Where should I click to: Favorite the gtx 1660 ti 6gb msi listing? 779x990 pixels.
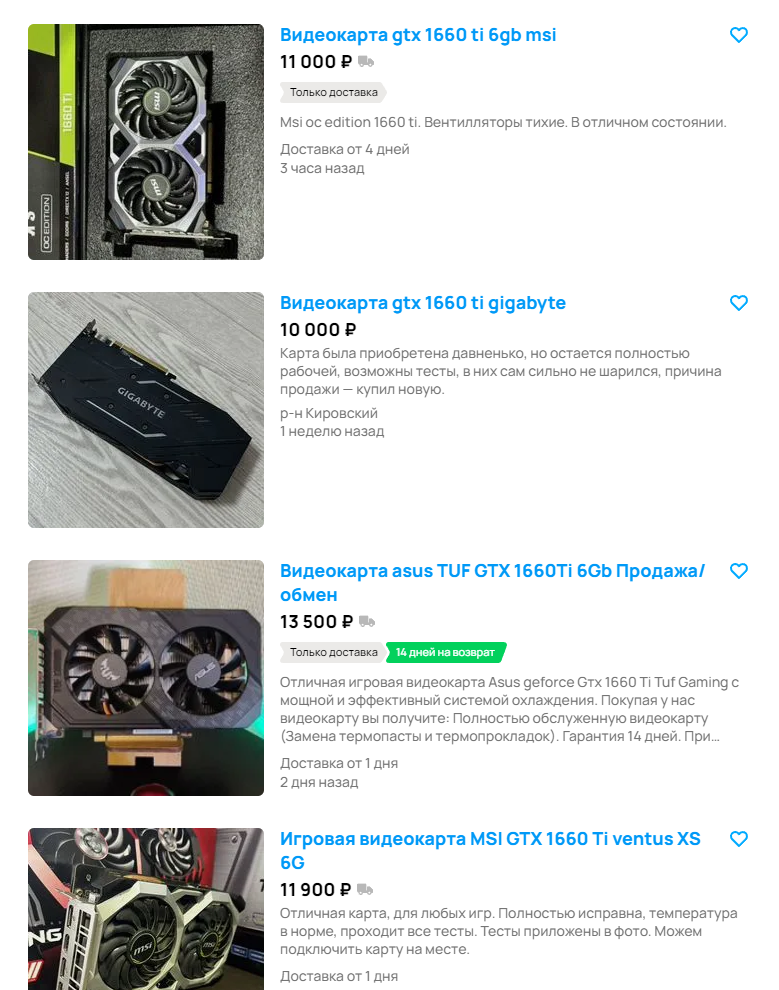coord(739,35)
